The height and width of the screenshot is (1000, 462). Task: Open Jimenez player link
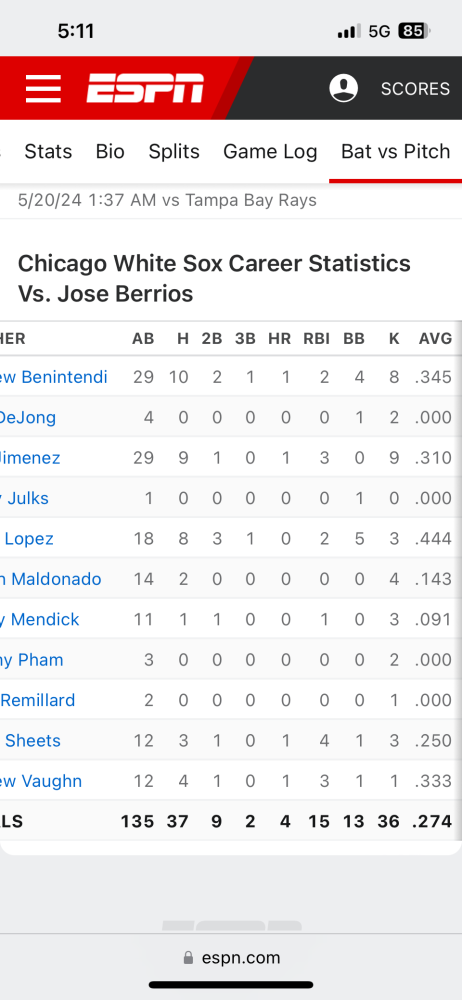(x=30, y=457)
